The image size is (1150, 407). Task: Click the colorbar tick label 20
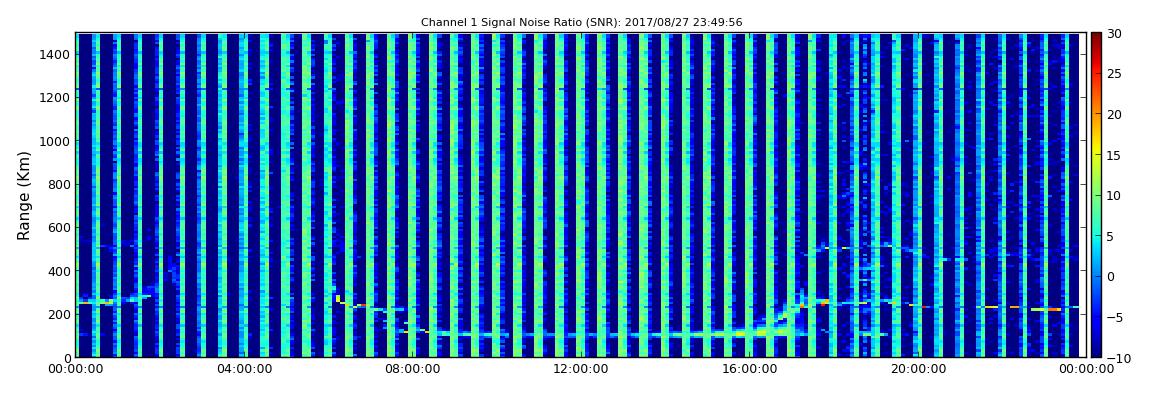click(1113, 114)
